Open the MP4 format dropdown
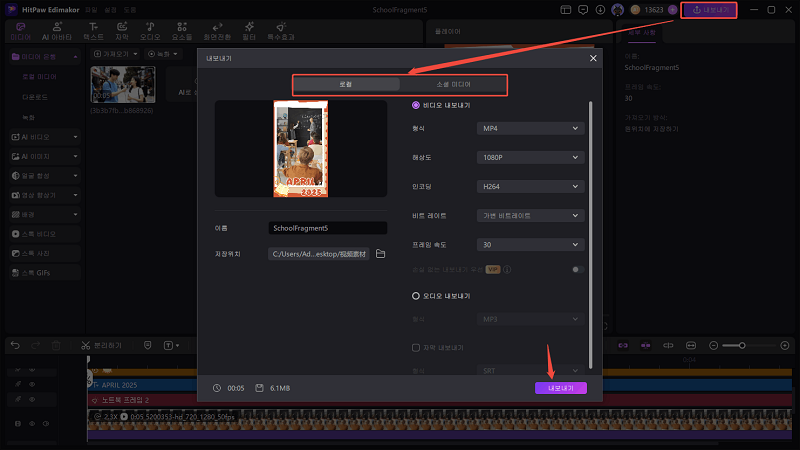This screenshot has width=800, height=450. tap(530, 128)
